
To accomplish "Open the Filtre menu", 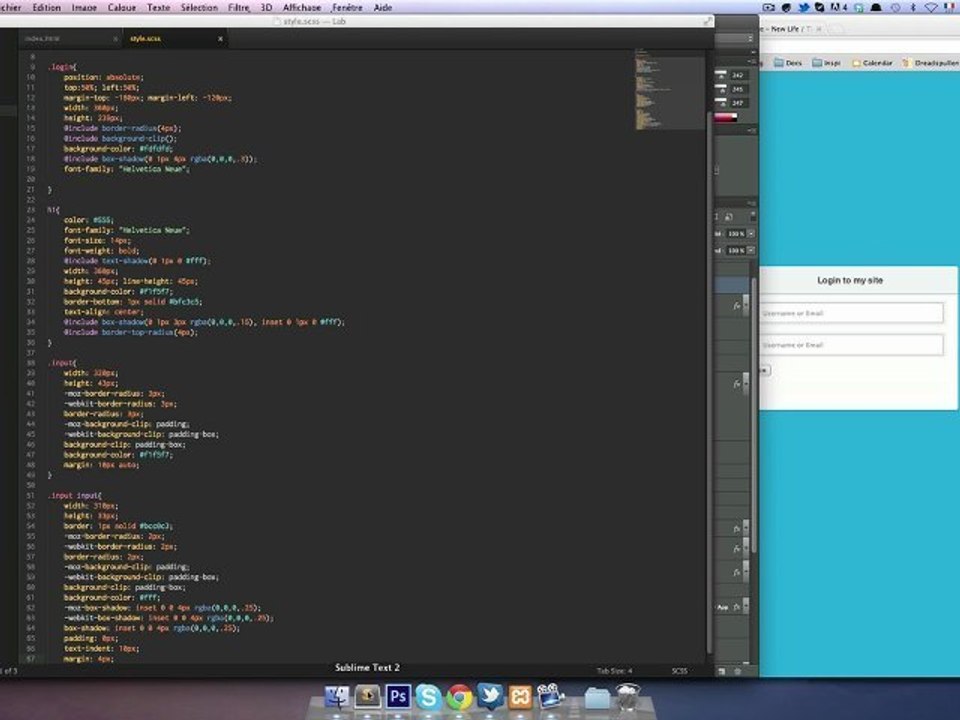I will pyautogui.click(x=239, y=7).
